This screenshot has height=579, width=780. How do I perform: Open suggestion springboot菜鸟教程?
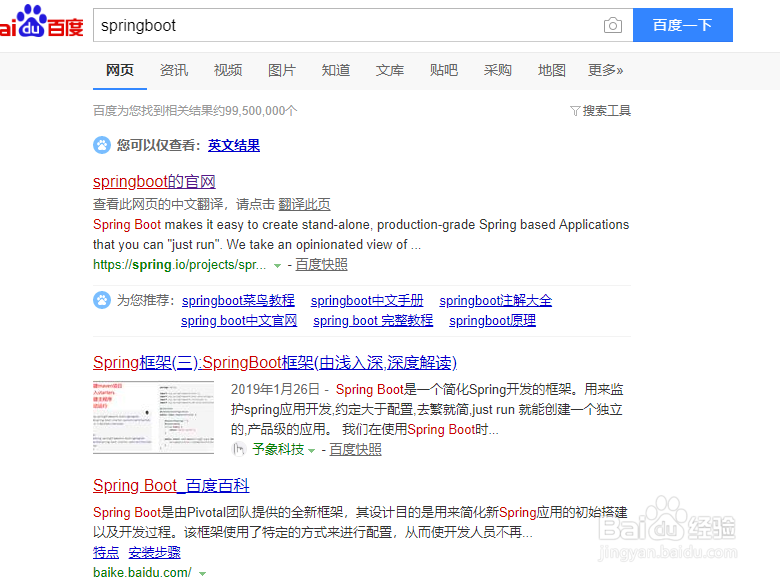(238, 300)
